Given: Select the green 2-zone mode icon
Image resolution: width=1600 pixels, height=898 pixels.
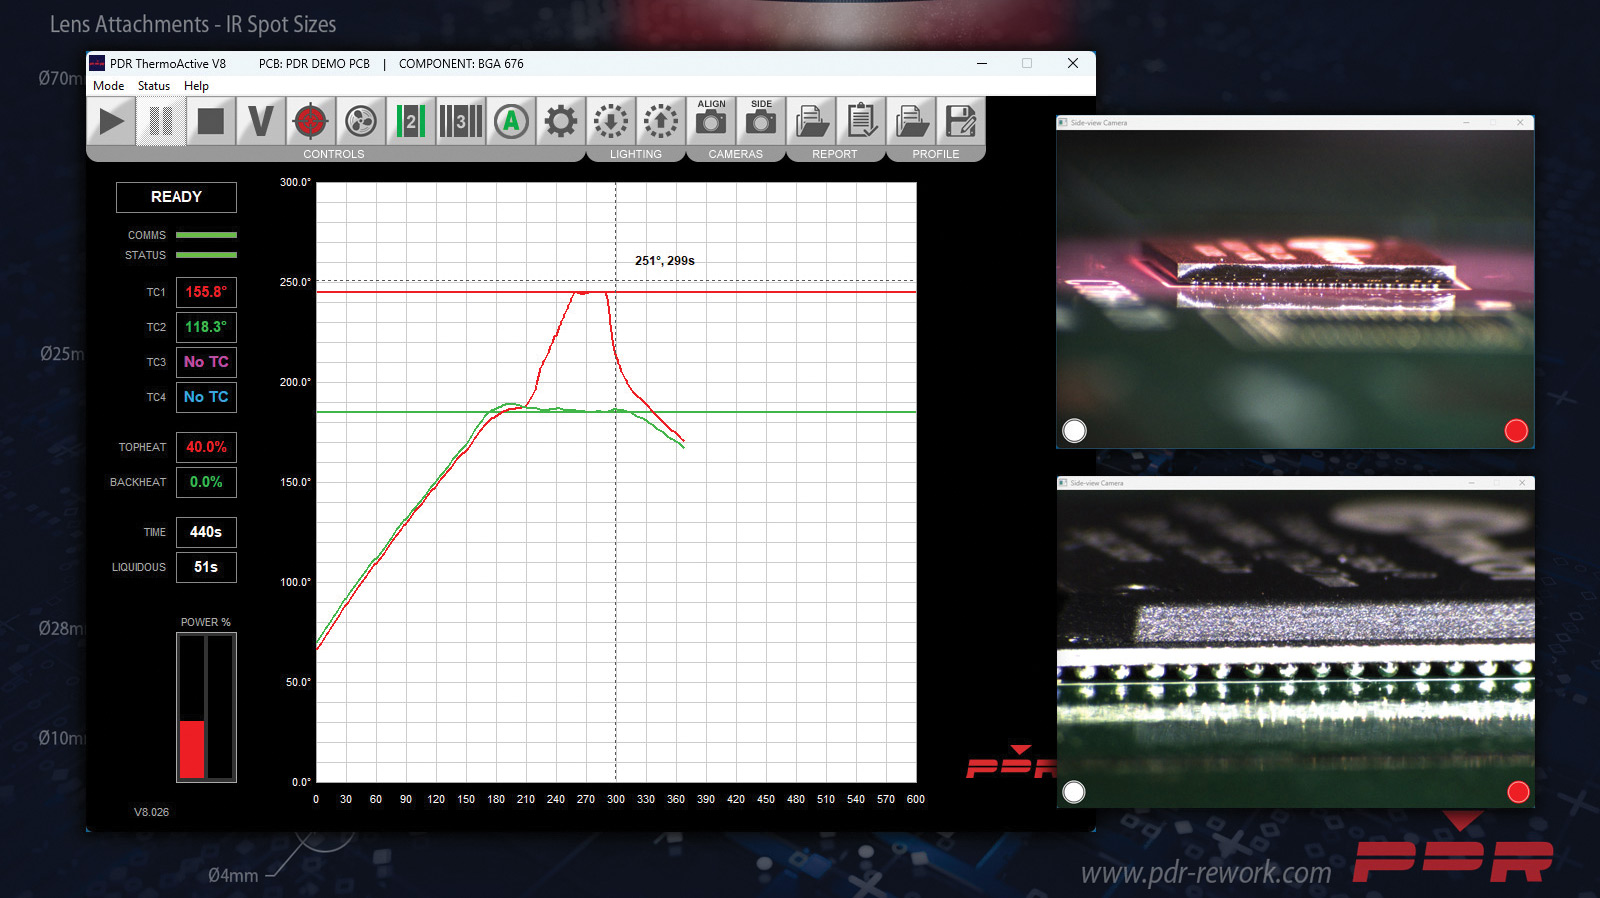Looking at the screenshot, I should click(x=411, y=122).
